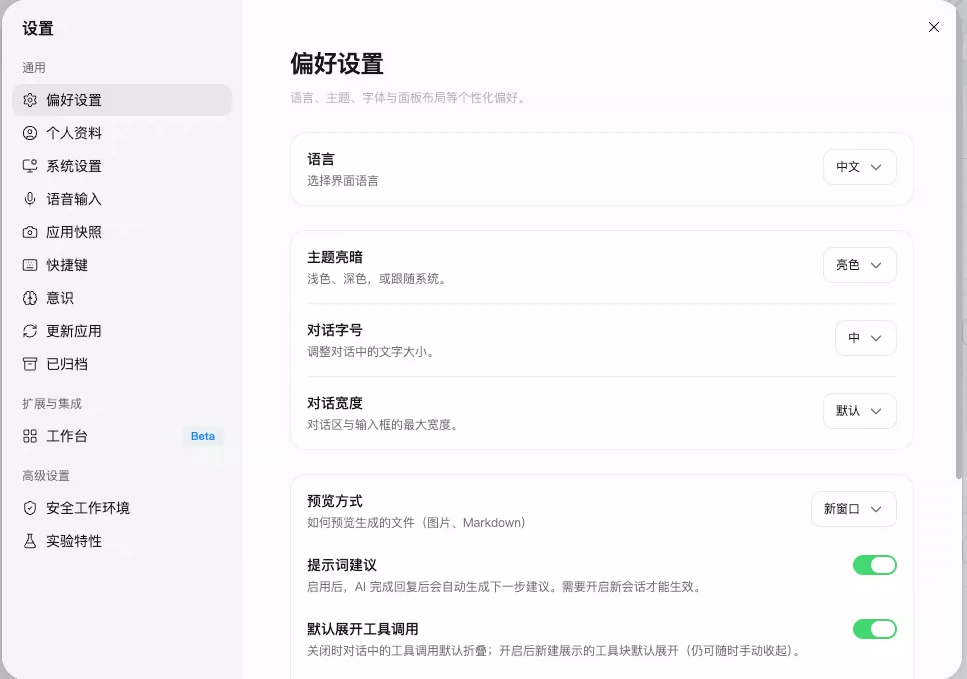Screen dimensions: 967x679
Task: Click the grid icon beside 工作台
Action: pos(30,436)
